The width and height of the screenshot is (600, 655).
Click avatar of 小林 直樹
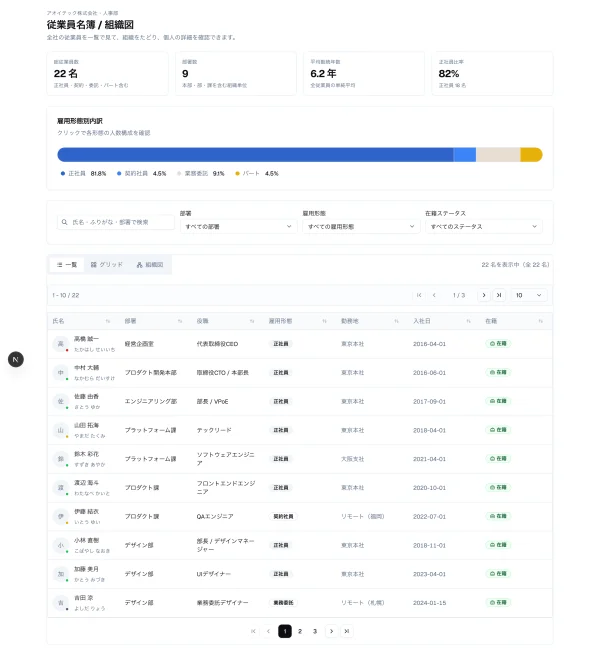click(x=61, y=545)
